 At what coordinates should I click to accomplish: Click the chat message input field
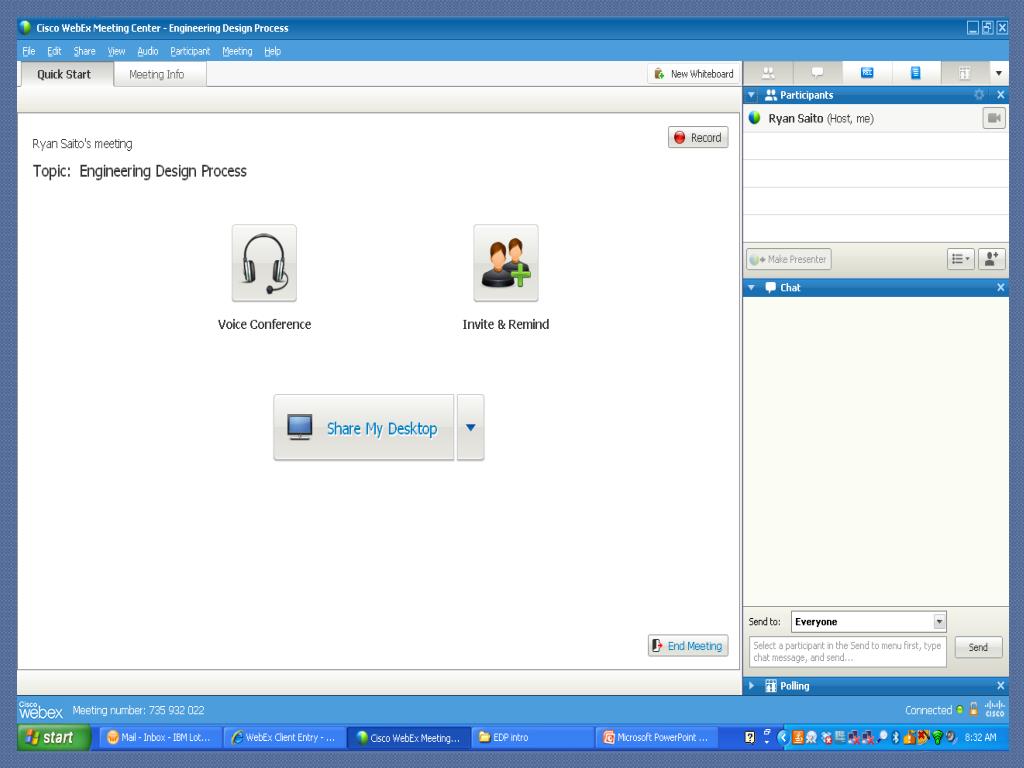[x=848, y=651]
